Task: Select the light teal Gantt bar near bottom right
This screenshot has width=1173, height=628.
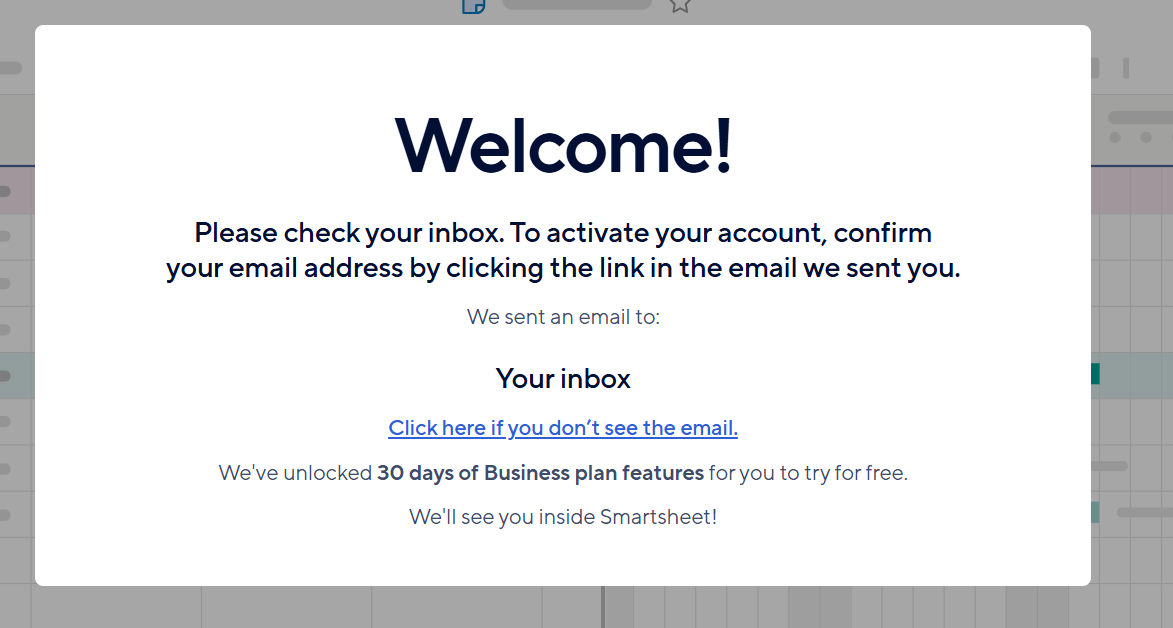Action: (x=1095, y=513)
